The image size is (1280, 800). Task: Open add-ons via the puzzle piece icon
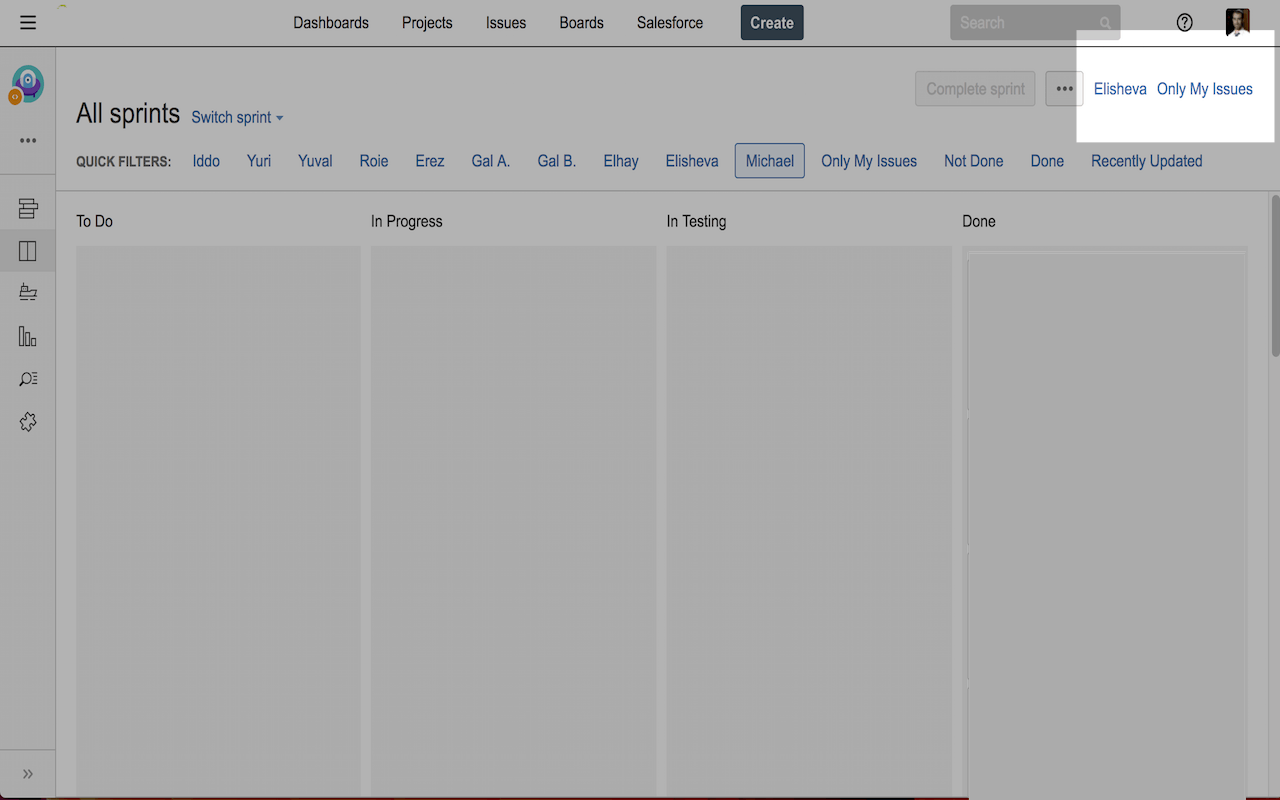tap(27, 422)
